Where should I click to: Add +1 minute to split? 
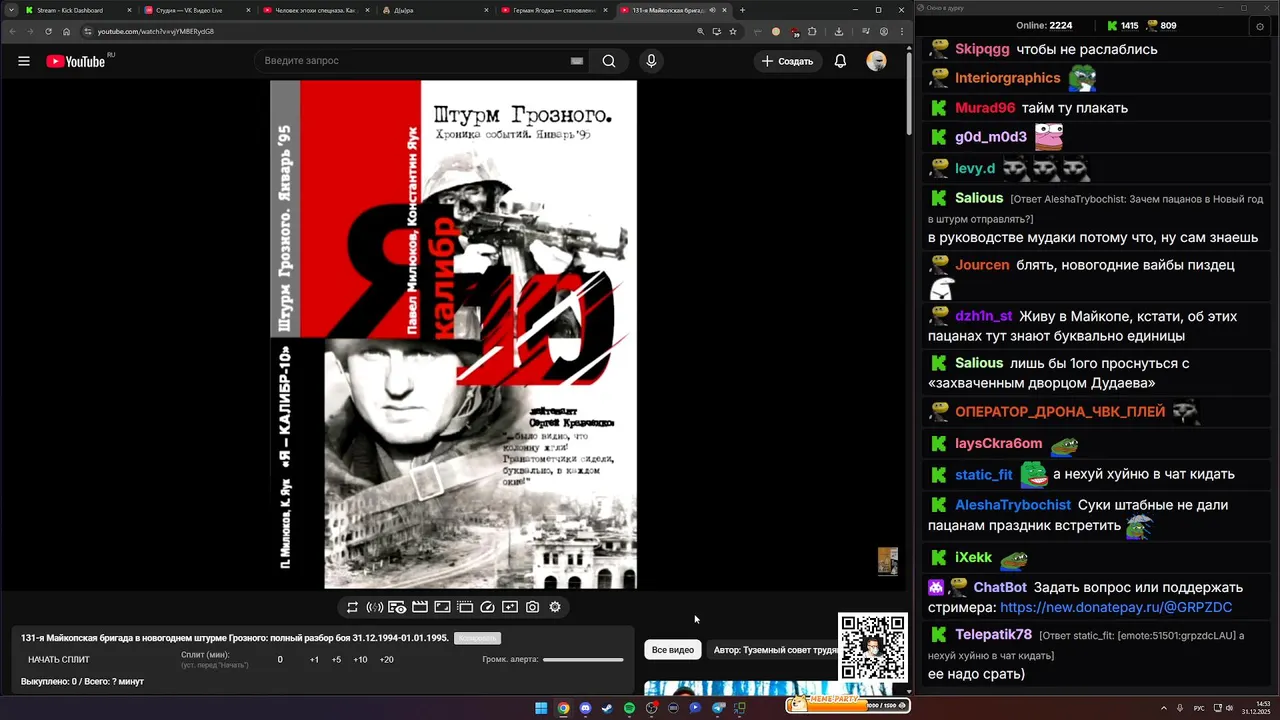coord(314,660)
